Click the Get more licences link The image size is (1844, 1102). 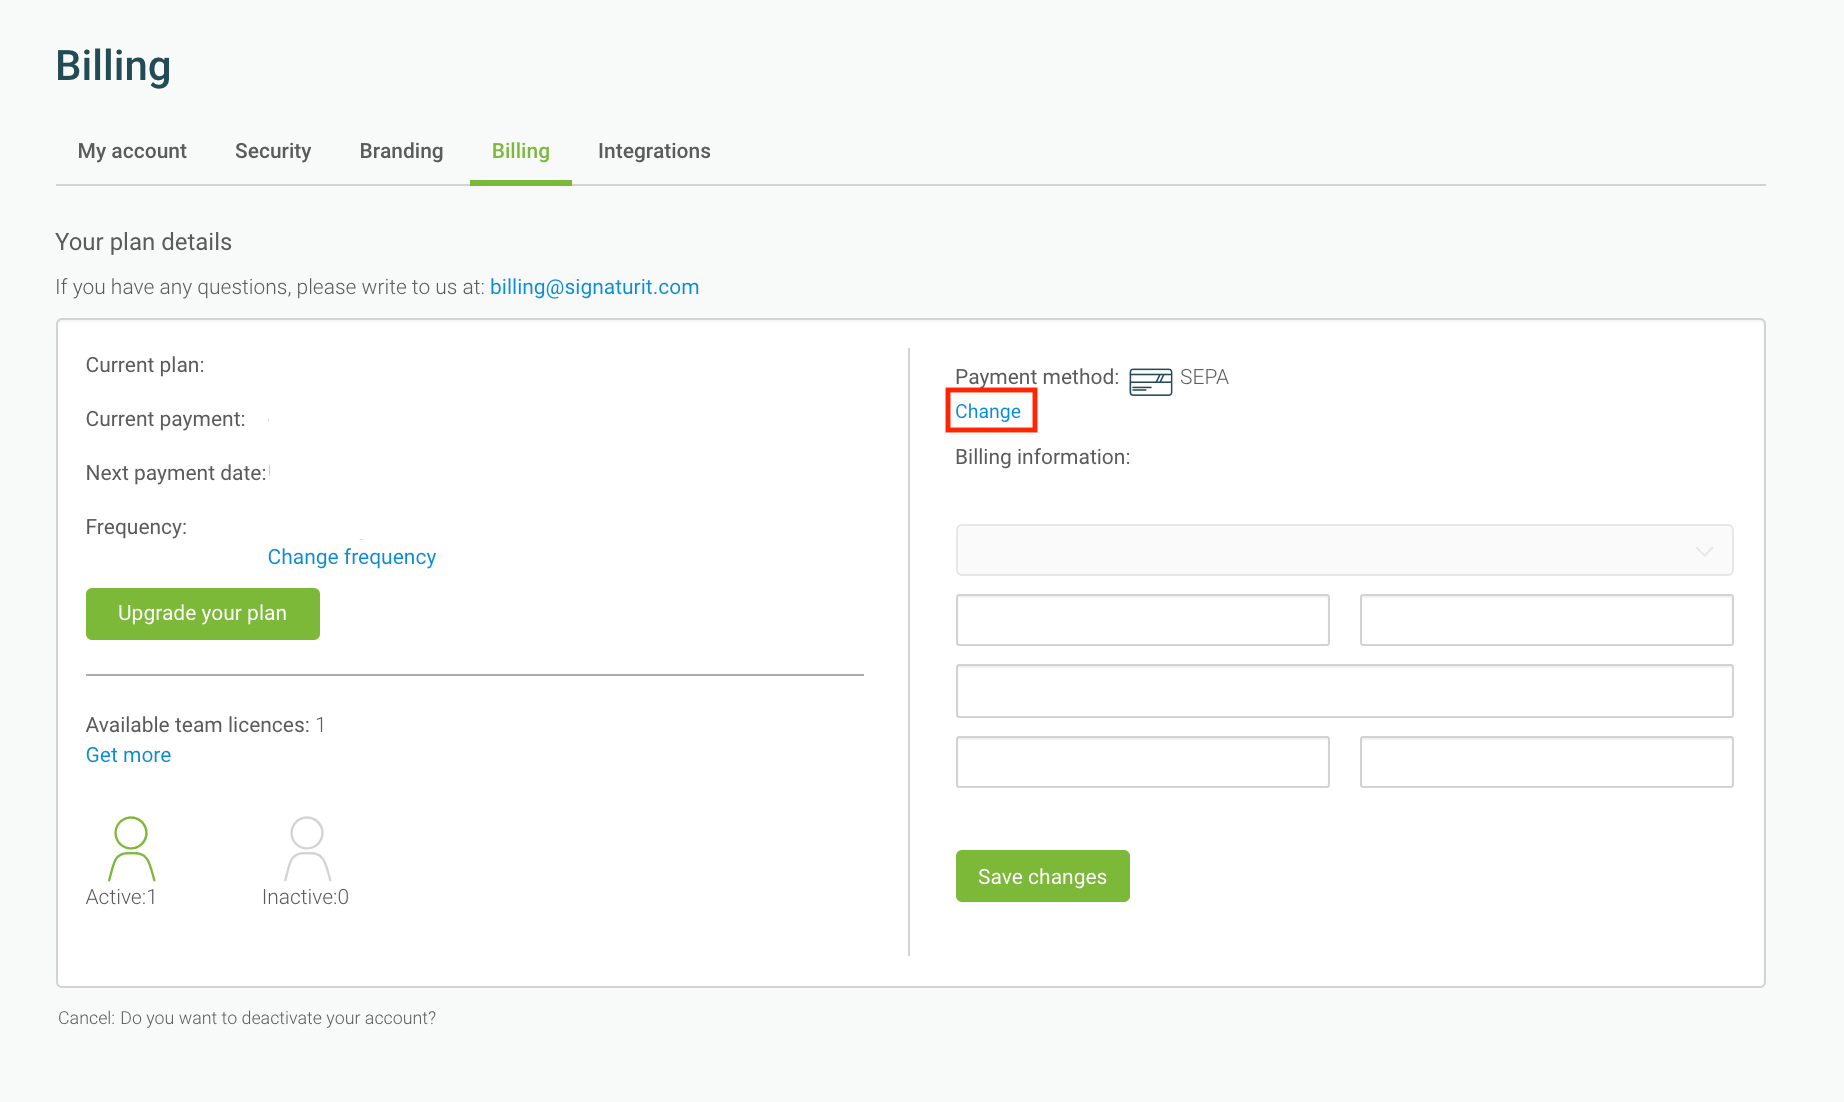(x=128, y=755)
